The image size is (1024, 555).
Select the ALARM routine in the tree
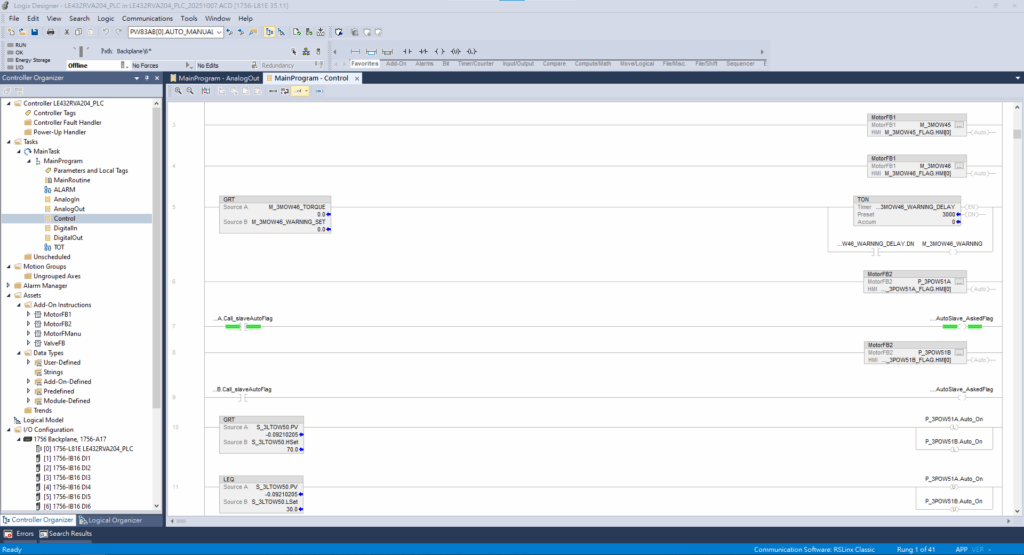[64, 189]
